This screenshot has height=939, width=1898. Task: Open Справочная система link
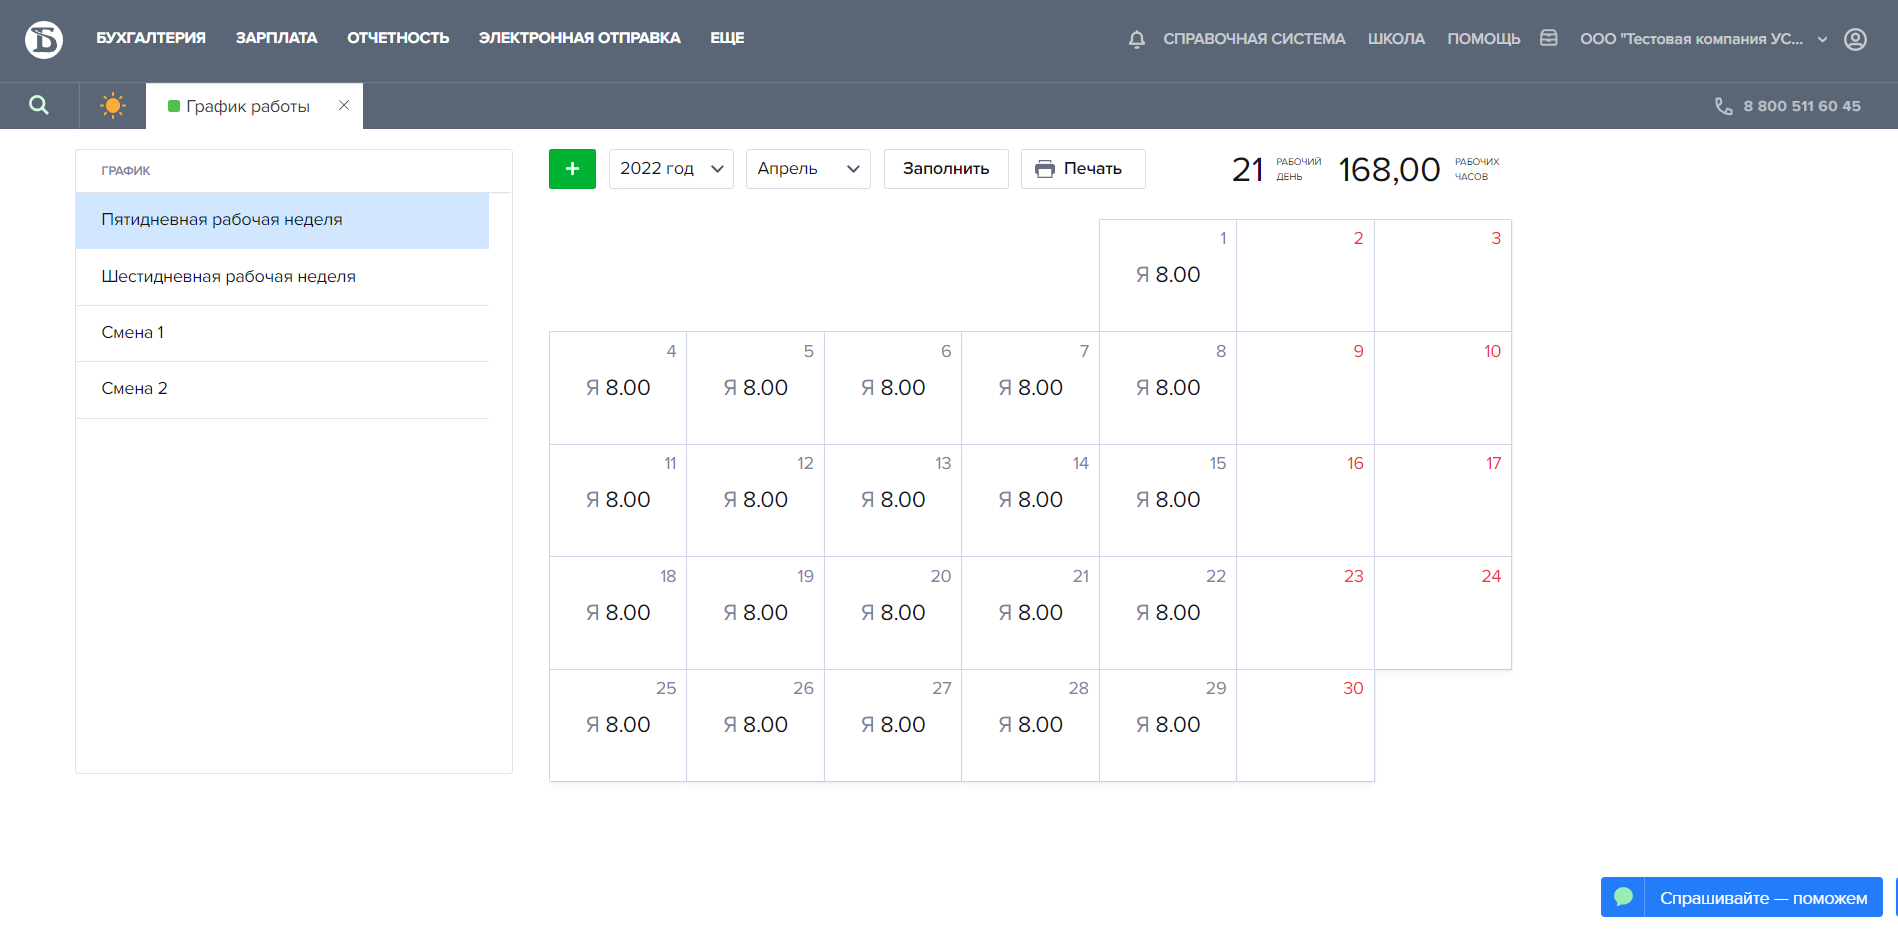pyautogui.click(x=1254, y=39)
